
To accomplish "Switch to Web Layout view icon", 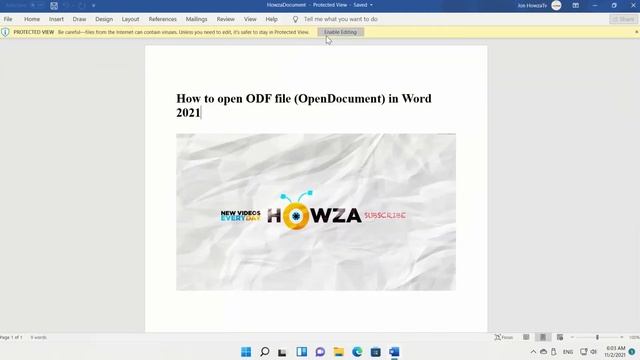I will coord(560,337).
